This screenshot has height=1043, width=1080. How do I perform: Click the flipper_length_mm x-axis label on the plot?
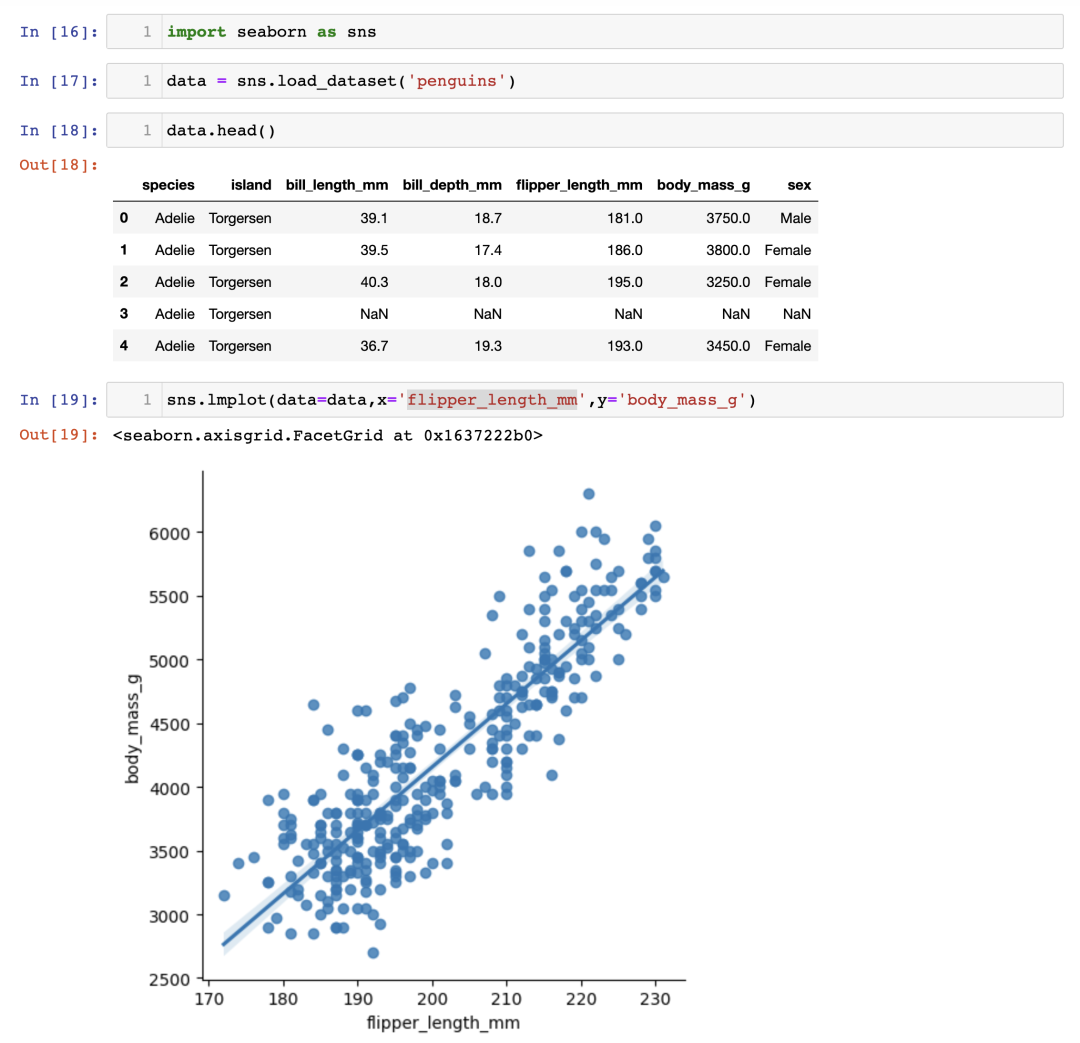tap(443, 1022)
